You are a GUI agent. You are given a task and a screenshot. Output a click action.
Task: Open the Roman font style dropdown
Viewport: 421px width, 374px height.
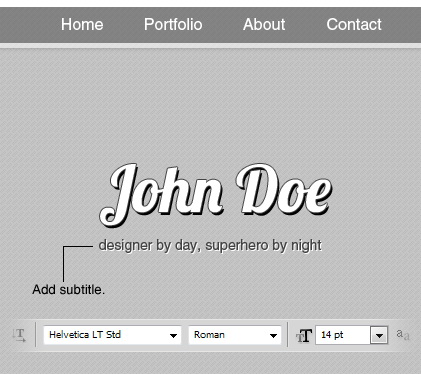(x=235, y=335)
